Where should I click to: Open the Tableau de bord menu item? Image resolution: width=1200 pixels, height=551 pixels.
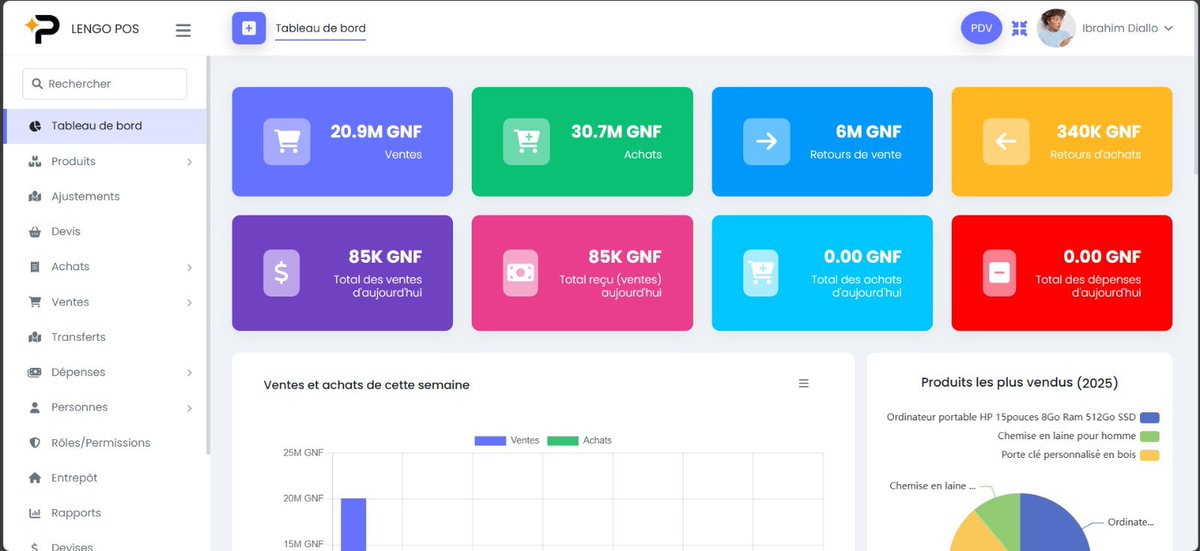[x=105, y=126]
